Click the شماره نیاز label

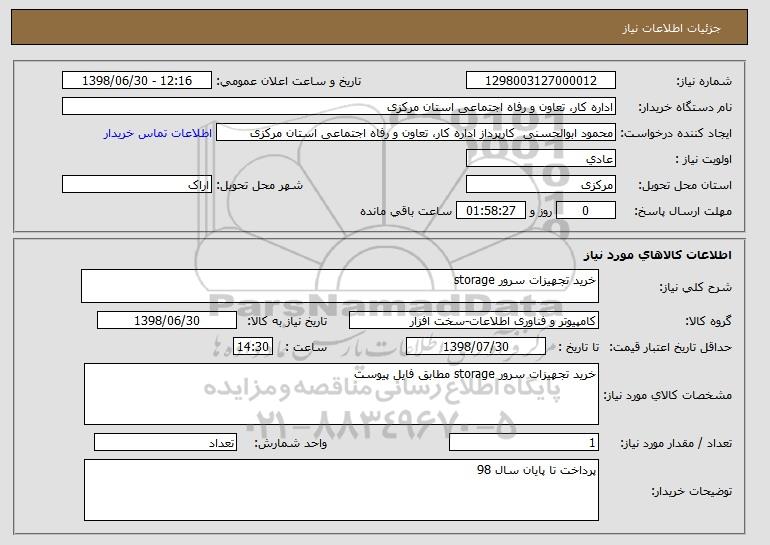pyautogui.click(x=704, y=81)
